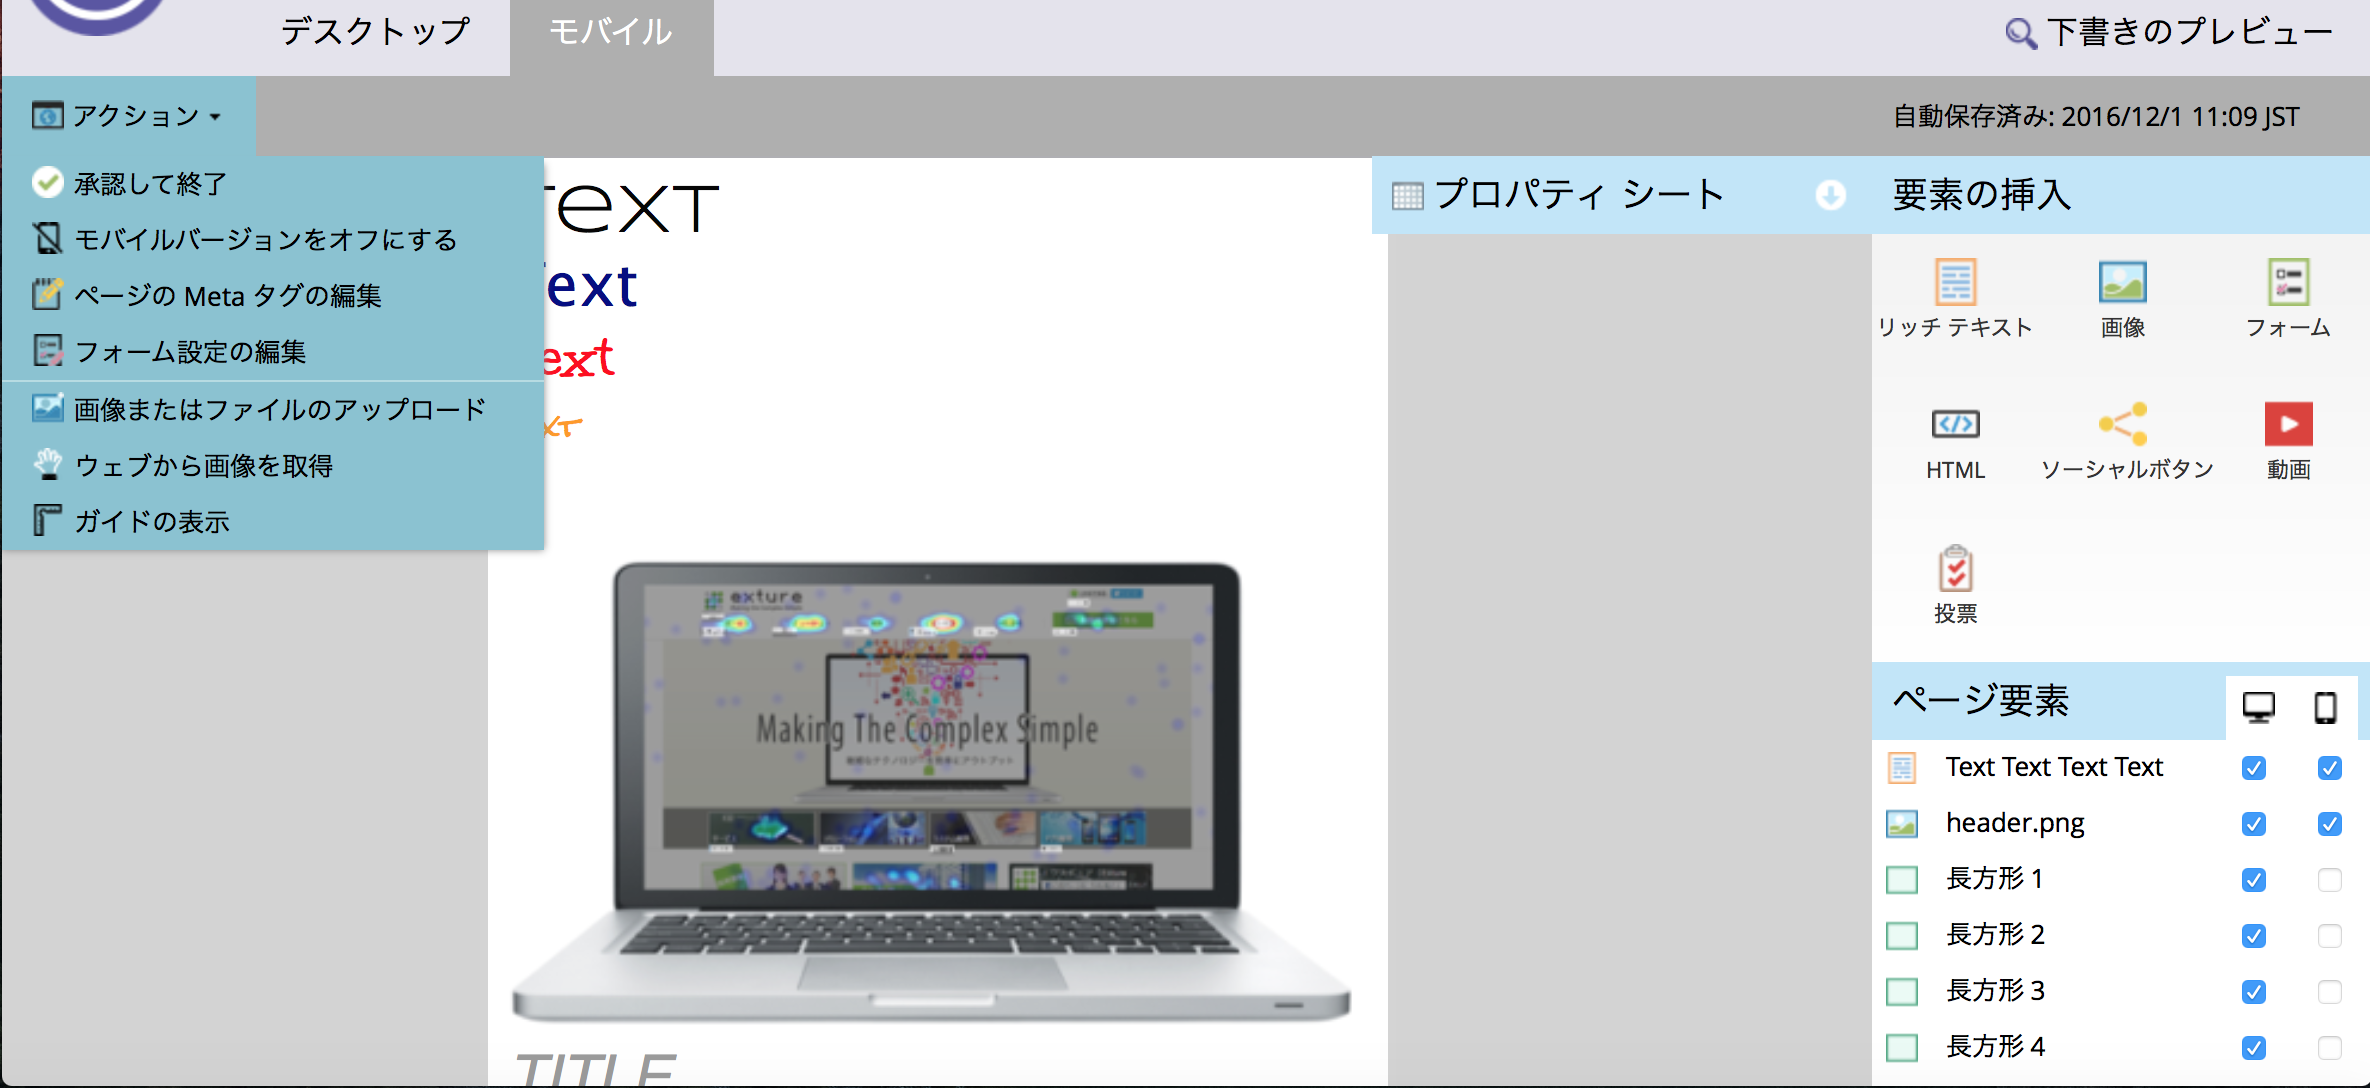Click モバイルバージョンをオフにする option

[x=265, y=238]
